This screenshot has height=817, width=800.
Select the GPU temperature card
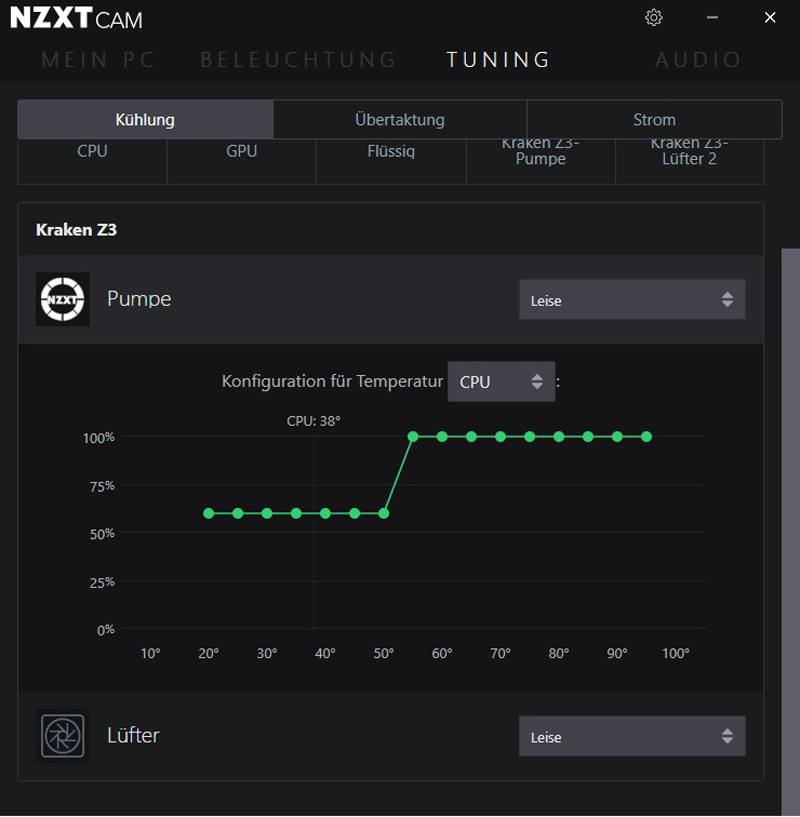click(241, 161)
